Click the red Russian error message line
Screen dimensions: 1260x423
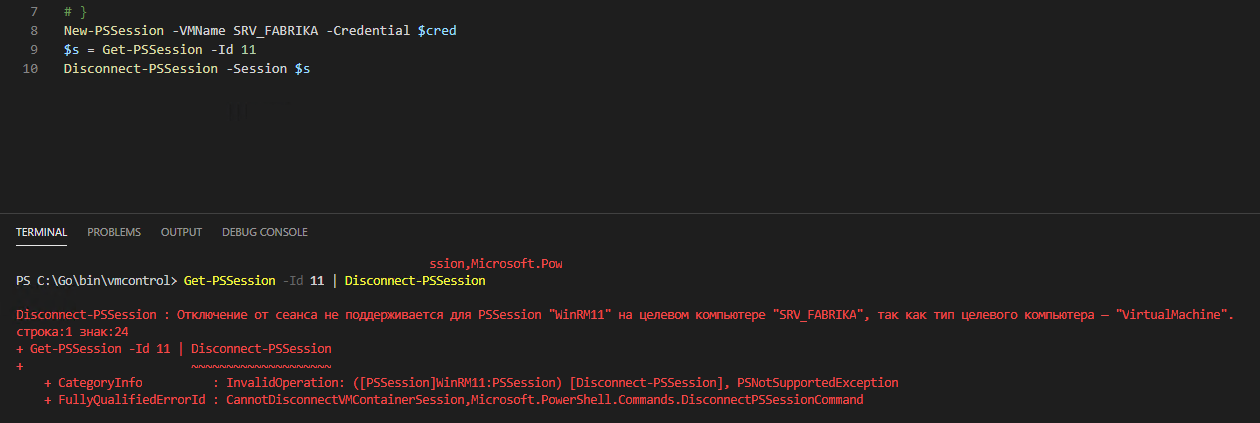[x=626, y=315]
